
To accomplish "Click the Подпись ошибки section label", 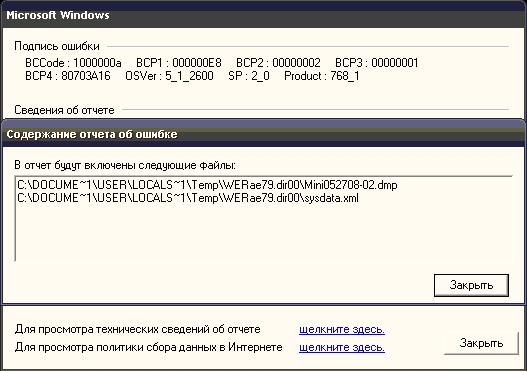I will (x=57, y=46).
